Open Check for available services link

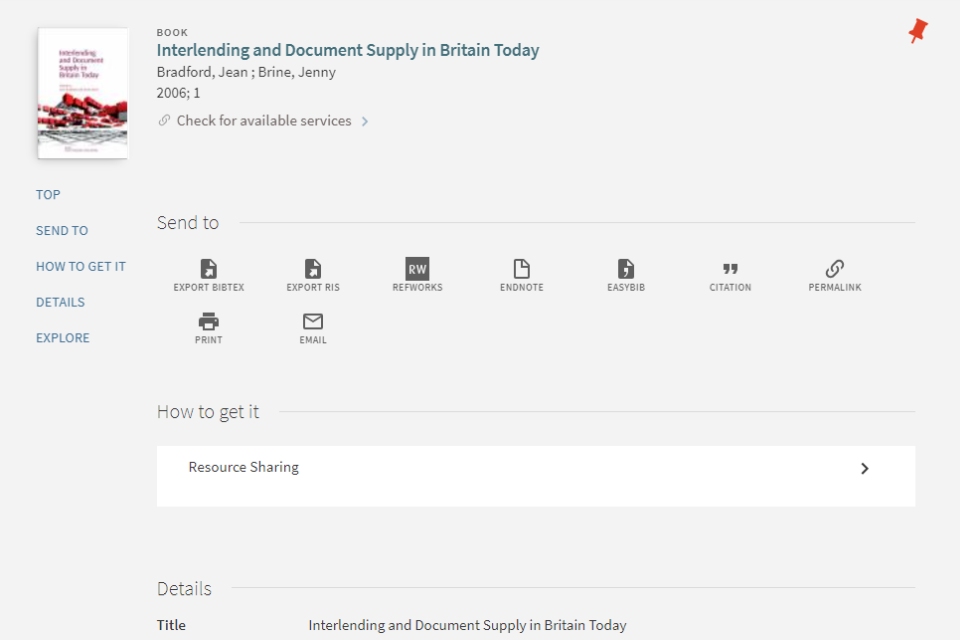(x=264, y=121)
